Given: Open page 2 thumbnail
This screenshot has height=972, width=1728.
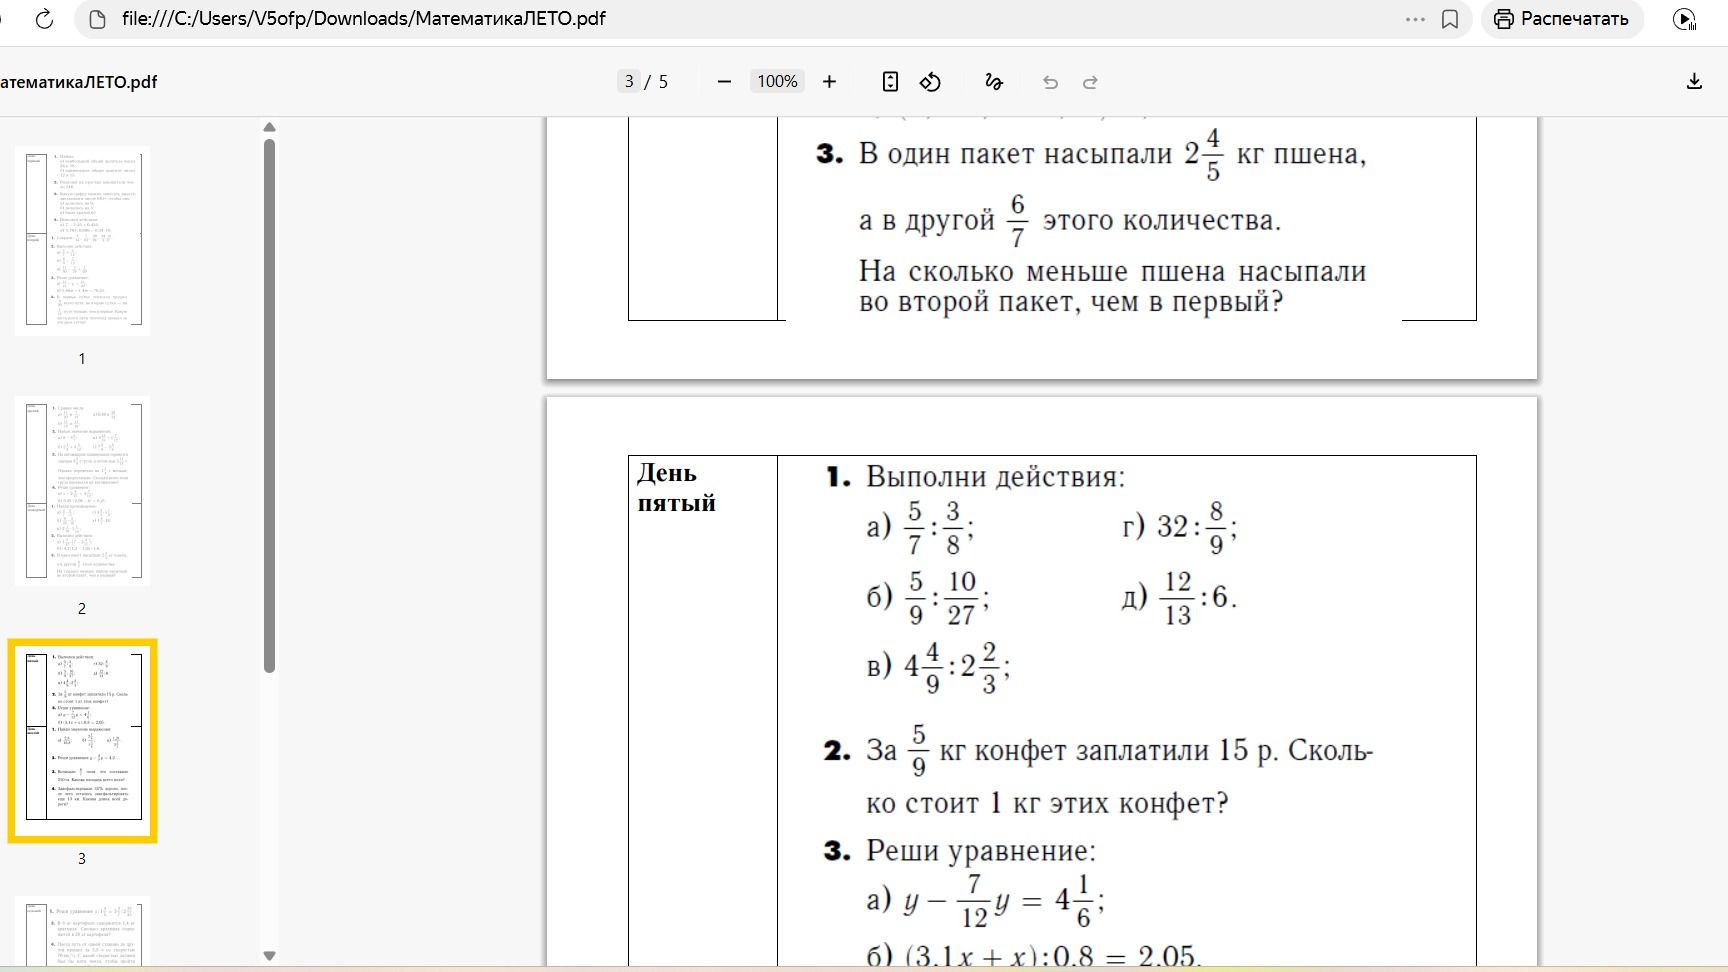Looking at the screenshot, I should (82, 490).
